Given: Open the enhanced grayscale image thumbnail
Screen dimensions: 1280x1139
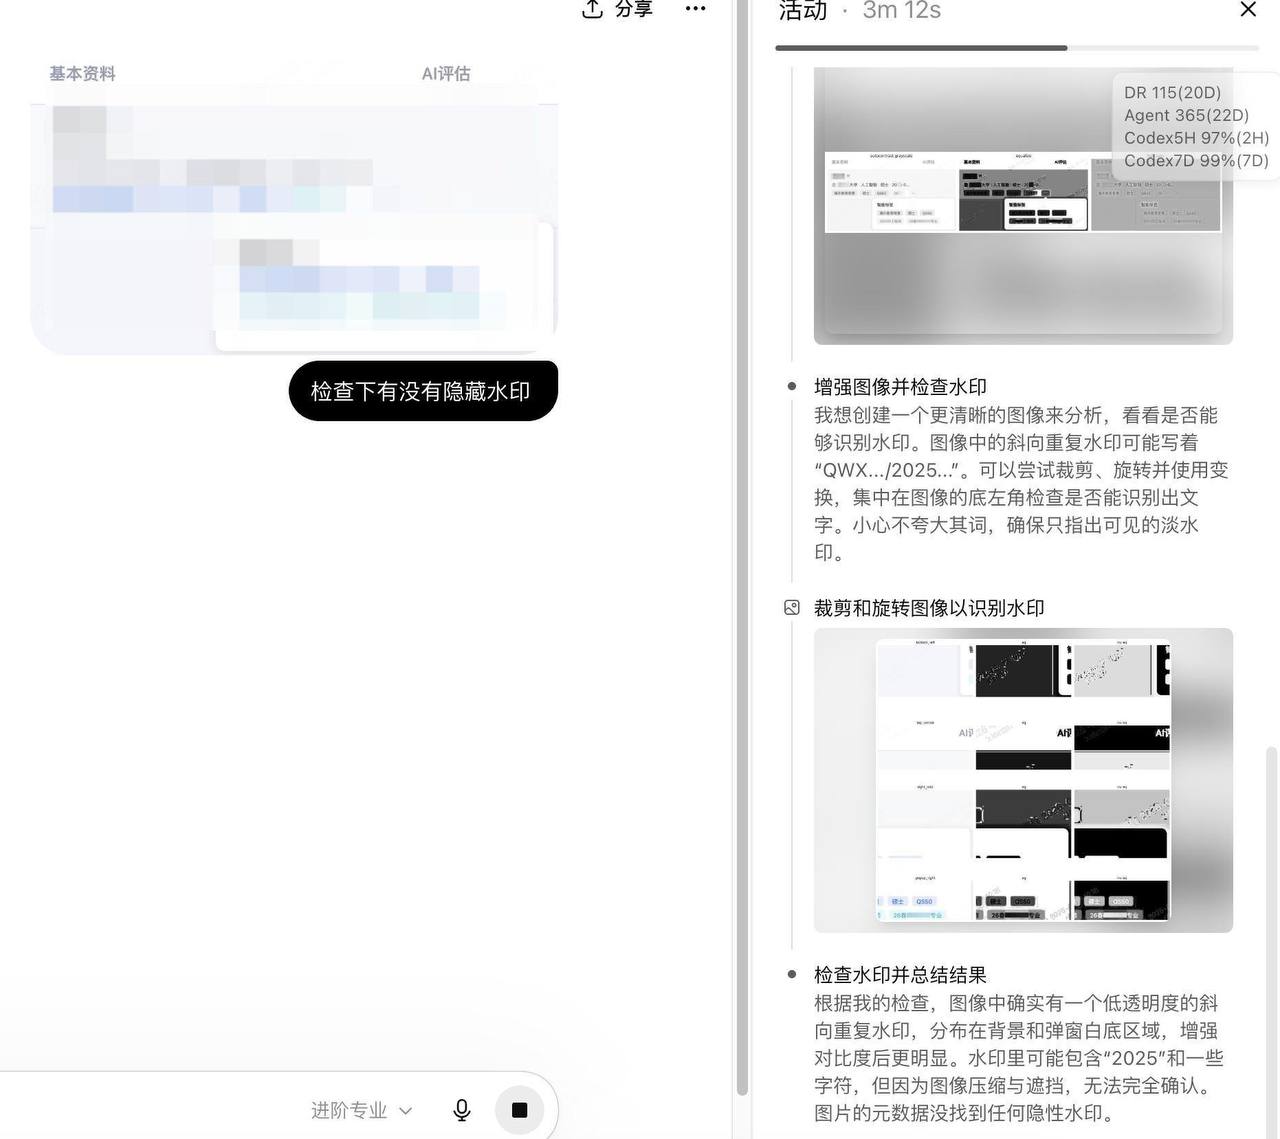Looking at the screenshot, I should click(1023, 206).
